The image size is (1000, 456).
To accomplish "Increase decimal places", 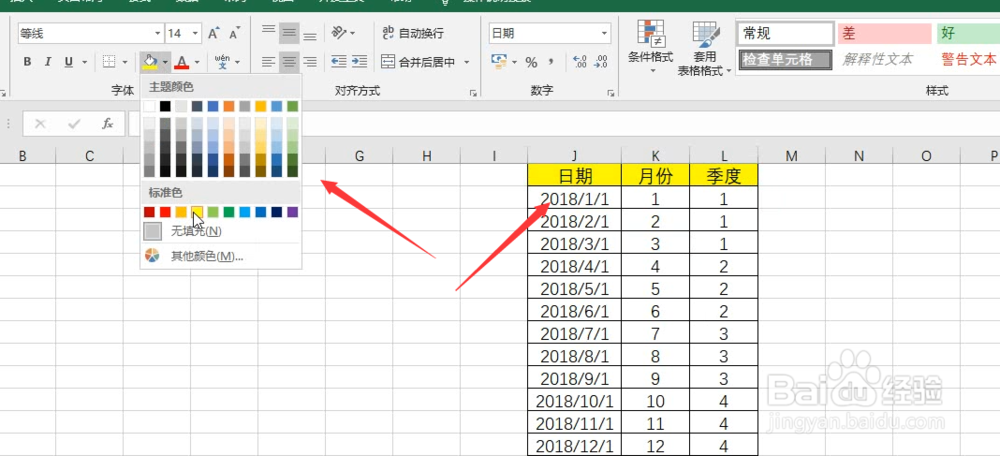I will coord(580,62).
